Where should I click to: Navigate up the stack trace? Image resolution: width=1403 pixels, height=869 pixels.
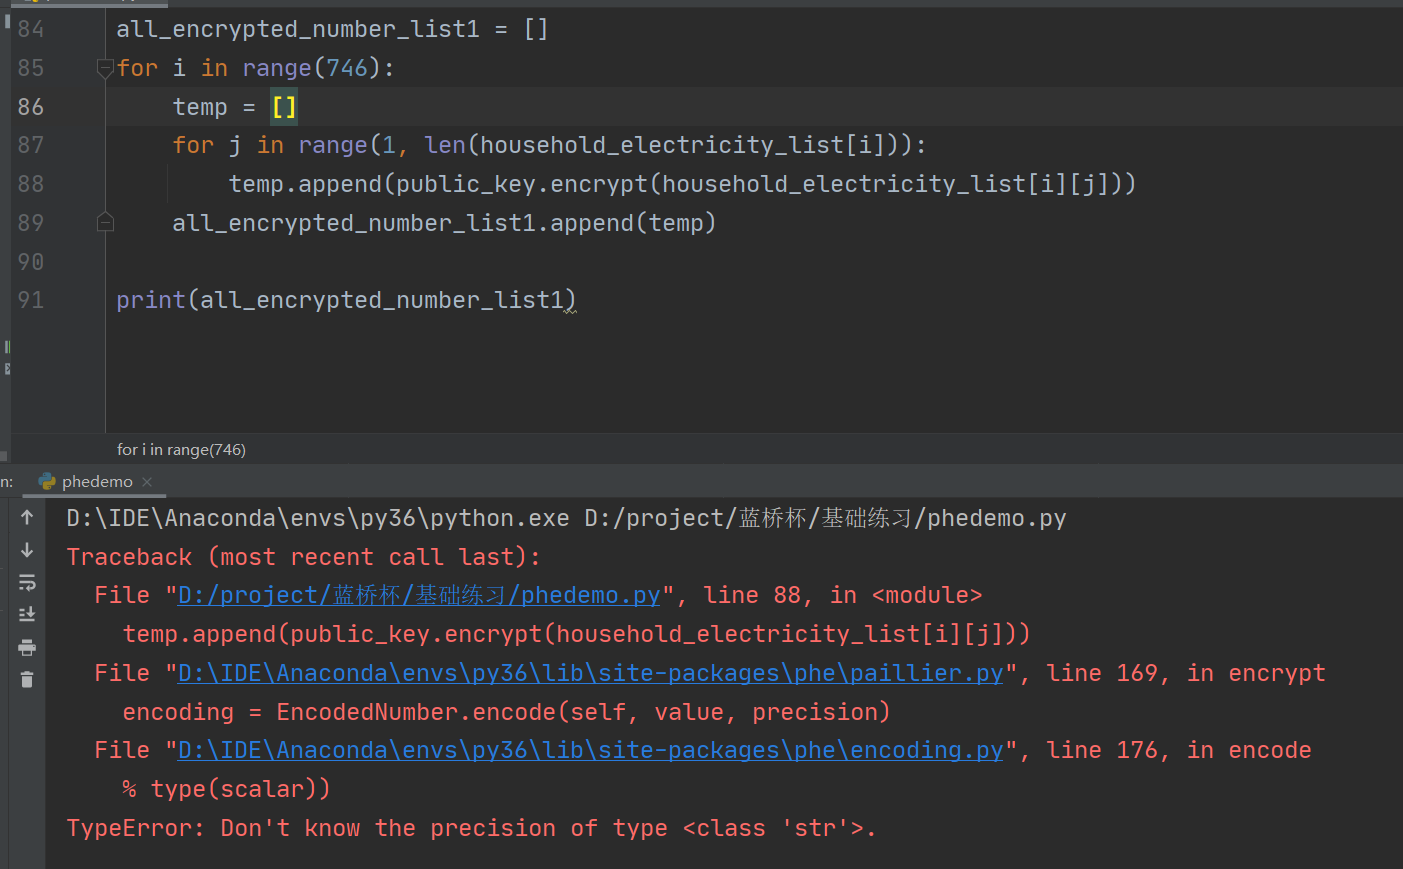(x=27, y=517)
